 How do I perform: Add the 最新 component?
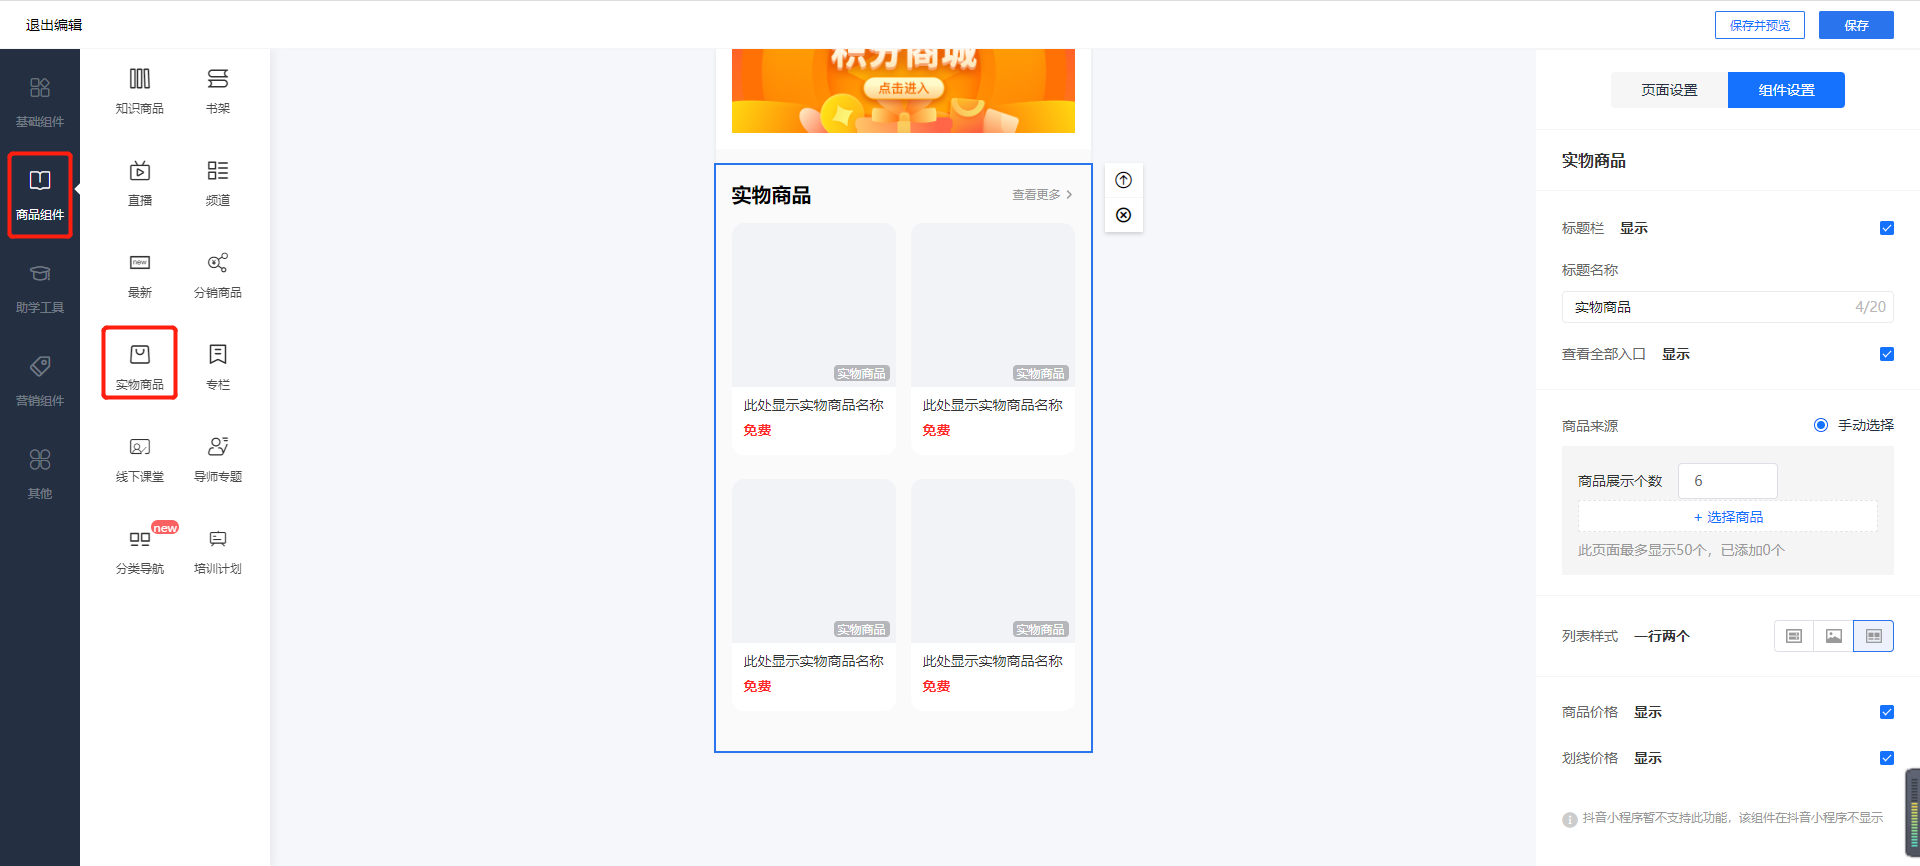[x=140, y=274]
